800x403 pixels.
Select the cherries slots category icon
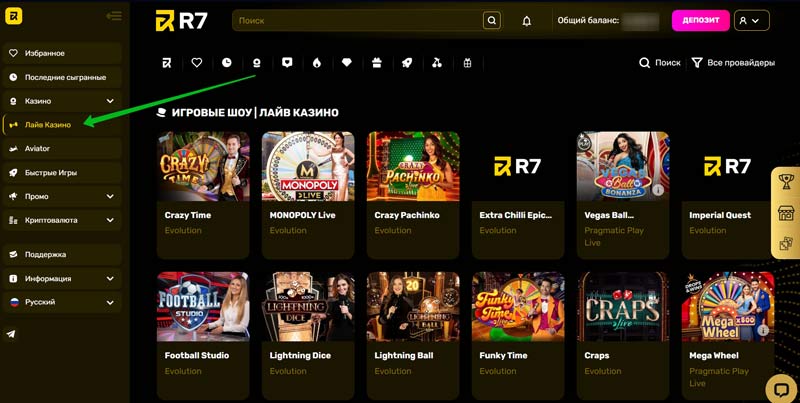tap(437, 63)
